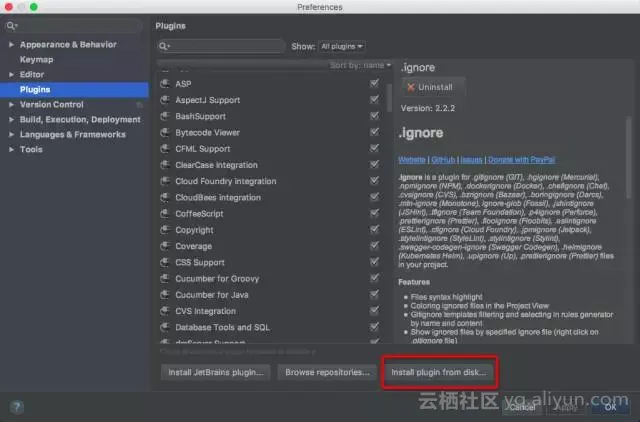Disable the ASP plugin checkbox
Viewport: 640px width, 422px height.
click(x=374, y=83)
